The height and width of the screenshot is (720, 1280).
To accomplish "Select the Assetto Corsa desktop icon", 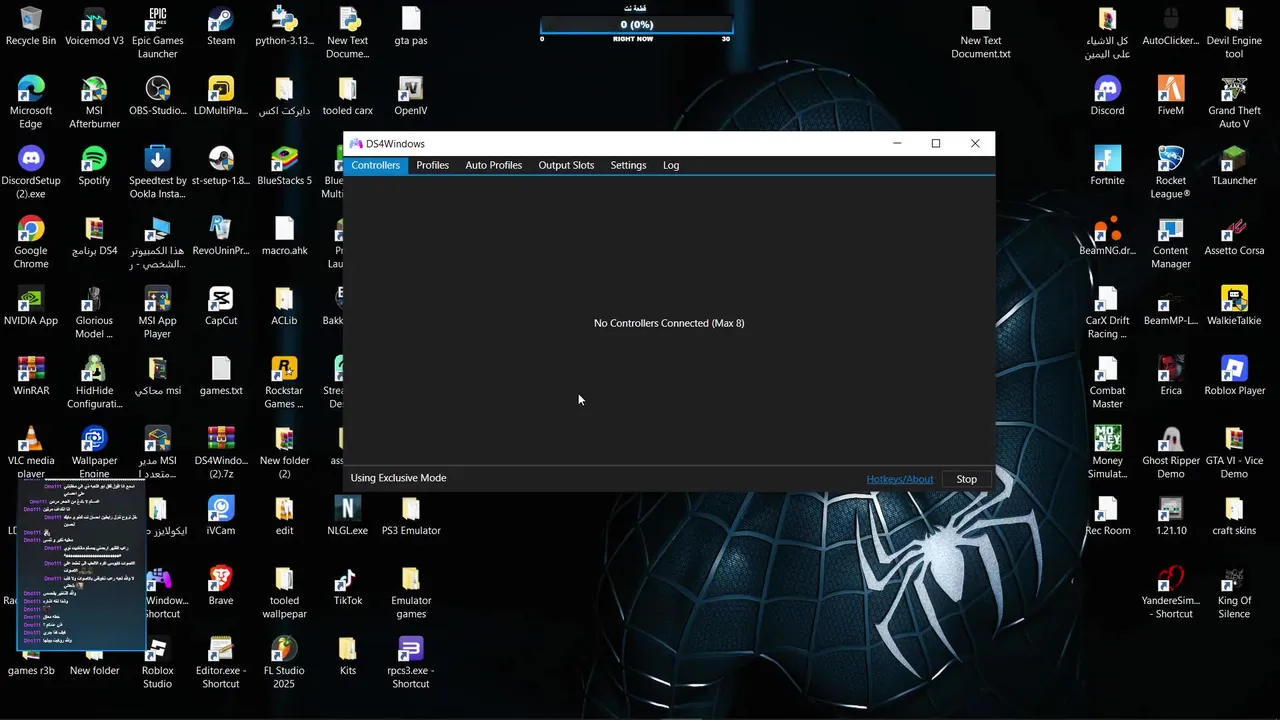I will [1234, 237].
